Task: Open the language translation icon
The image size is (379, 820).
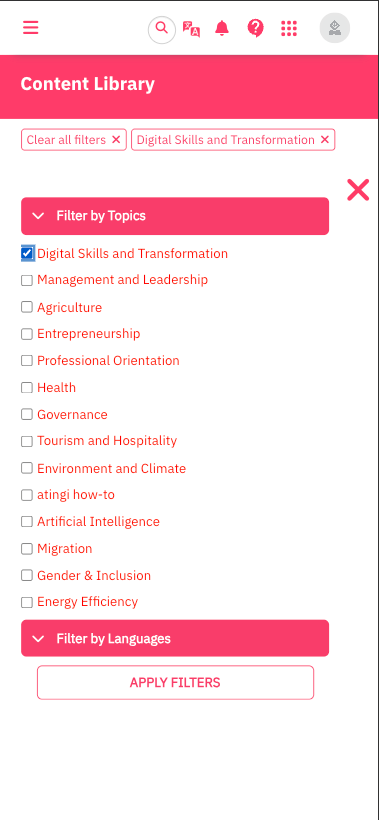Action: pyautogui.click(x=191, y=29)
